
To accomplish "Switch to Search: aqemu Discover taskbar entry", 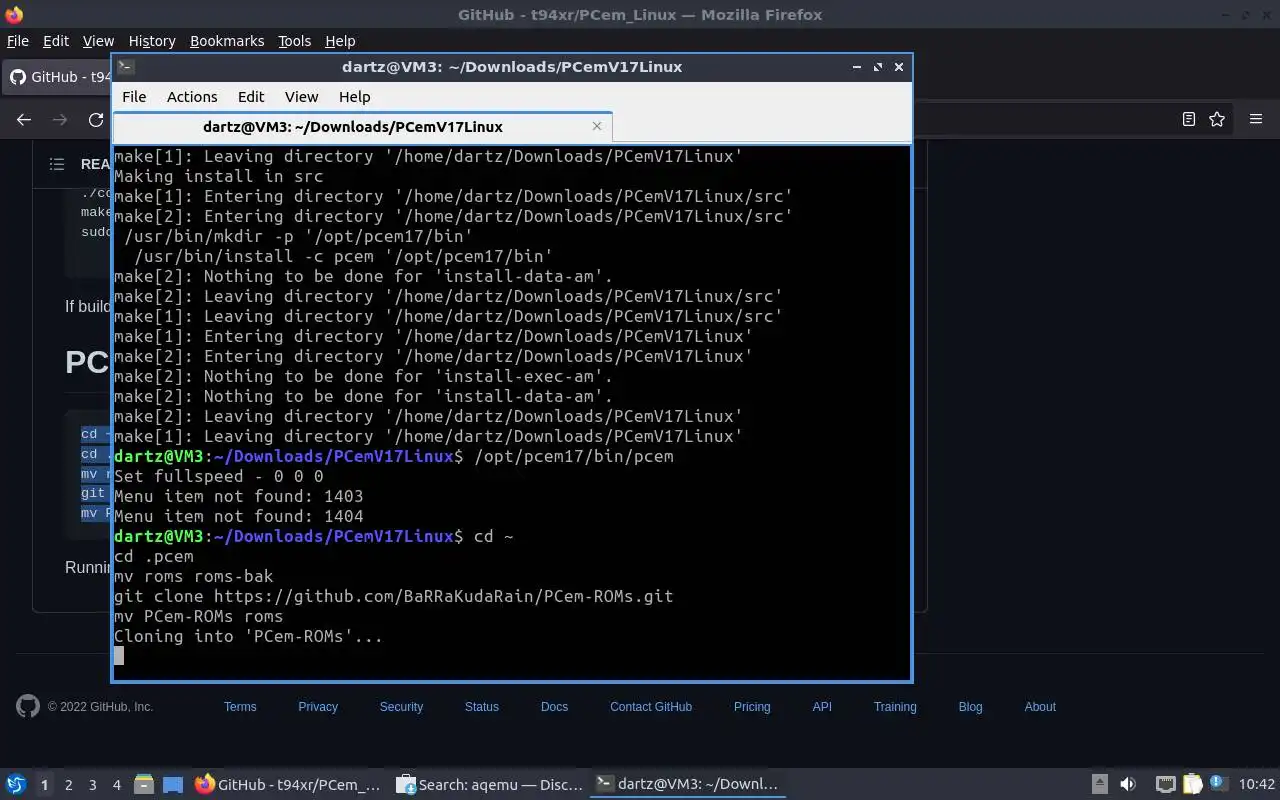I will (490, 785).
